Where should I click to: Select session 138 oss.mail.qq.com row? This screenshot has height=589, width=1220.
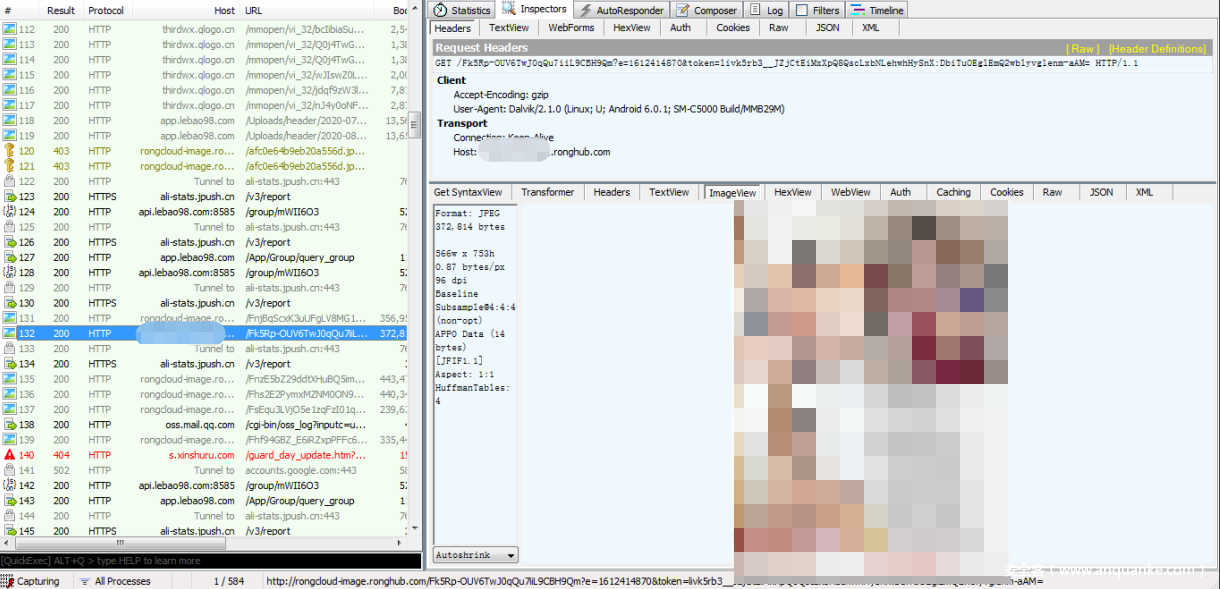tap(205, 425)
